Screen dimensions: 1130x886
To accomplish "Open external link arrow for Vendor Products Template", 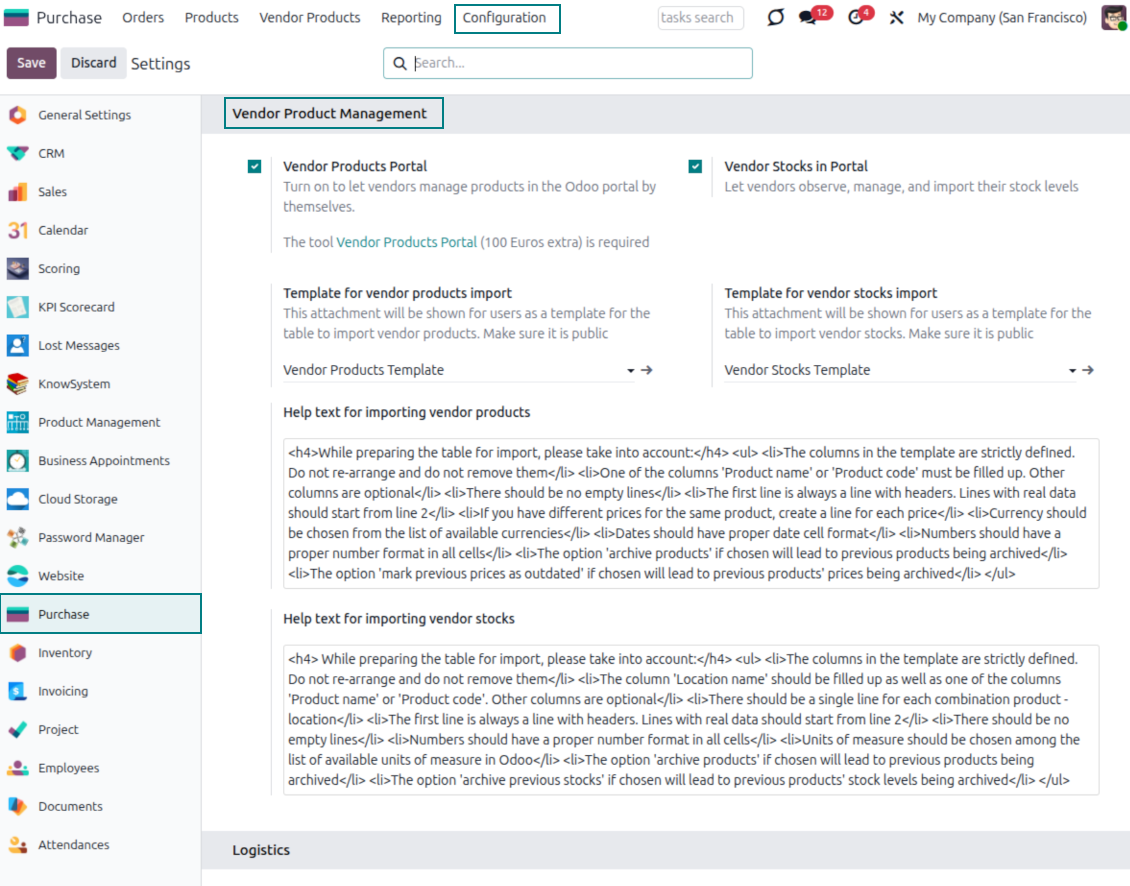I will click(x=647, y=370).
